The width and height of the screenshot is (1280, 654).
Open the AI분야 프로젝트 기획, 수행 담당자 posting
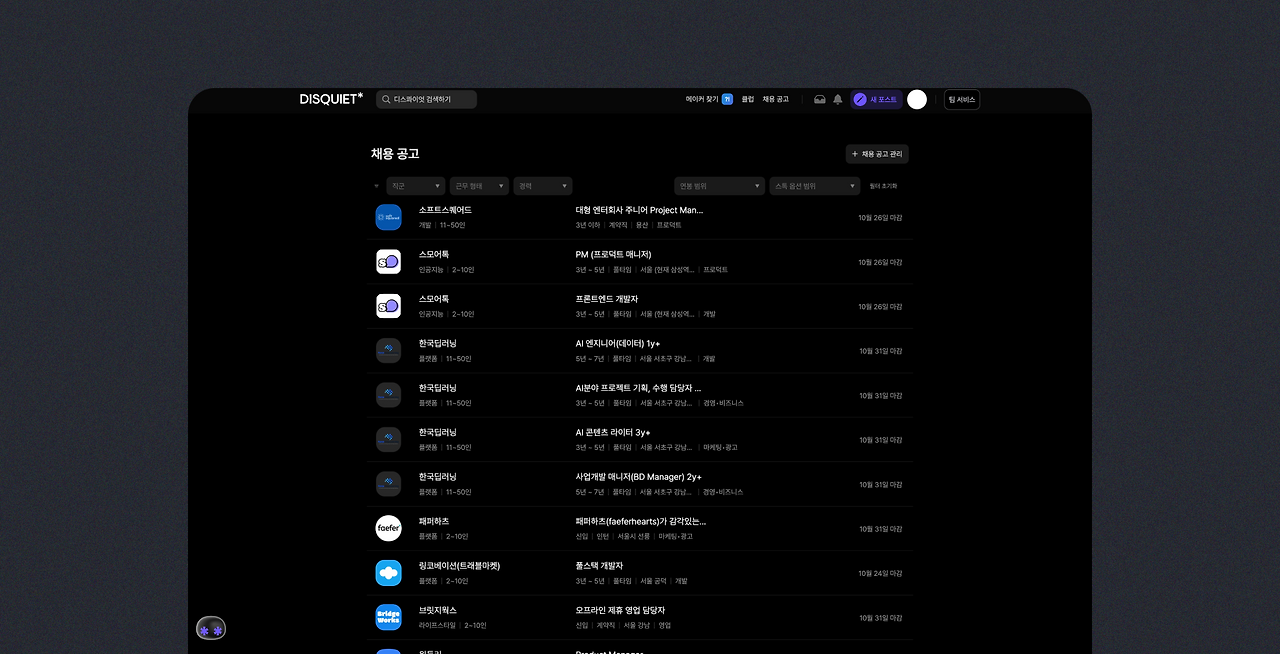coord(638,388)
